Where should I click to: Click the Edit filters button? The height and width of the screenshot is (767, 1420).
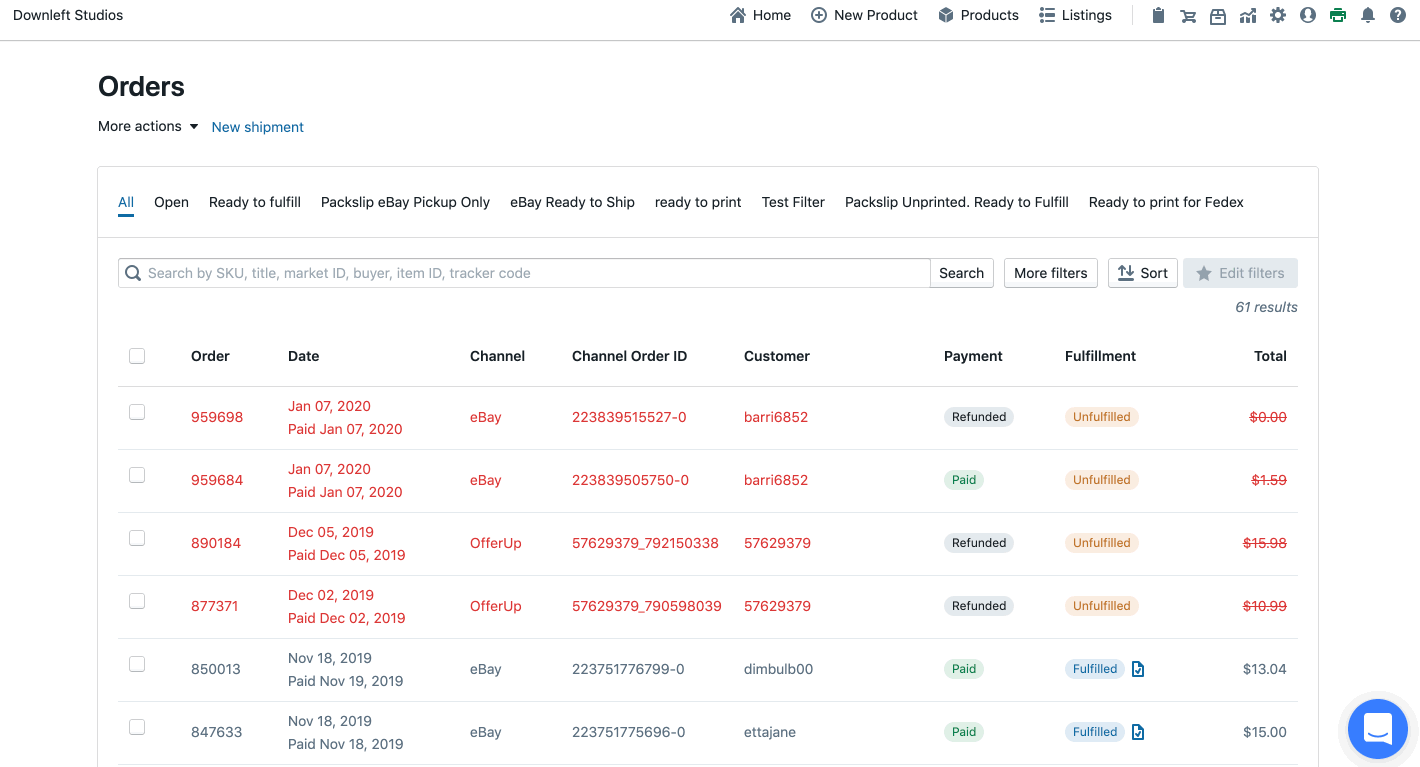click(1240, 273)
